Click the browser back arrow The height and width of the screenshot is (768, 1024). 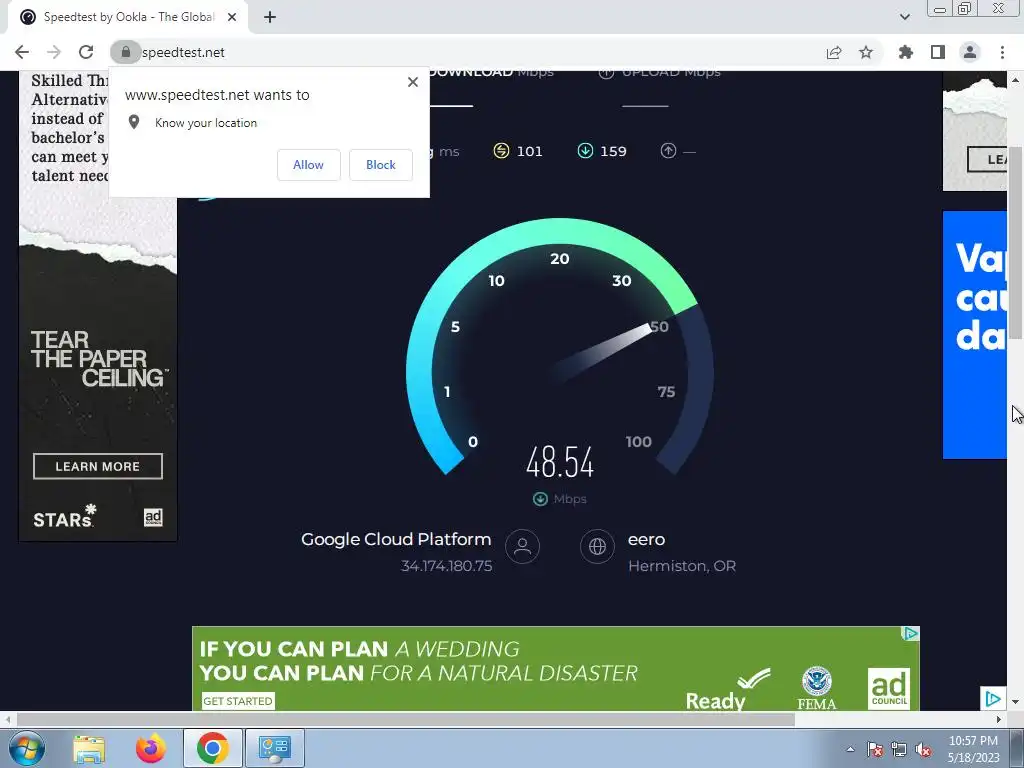point(22,52)
